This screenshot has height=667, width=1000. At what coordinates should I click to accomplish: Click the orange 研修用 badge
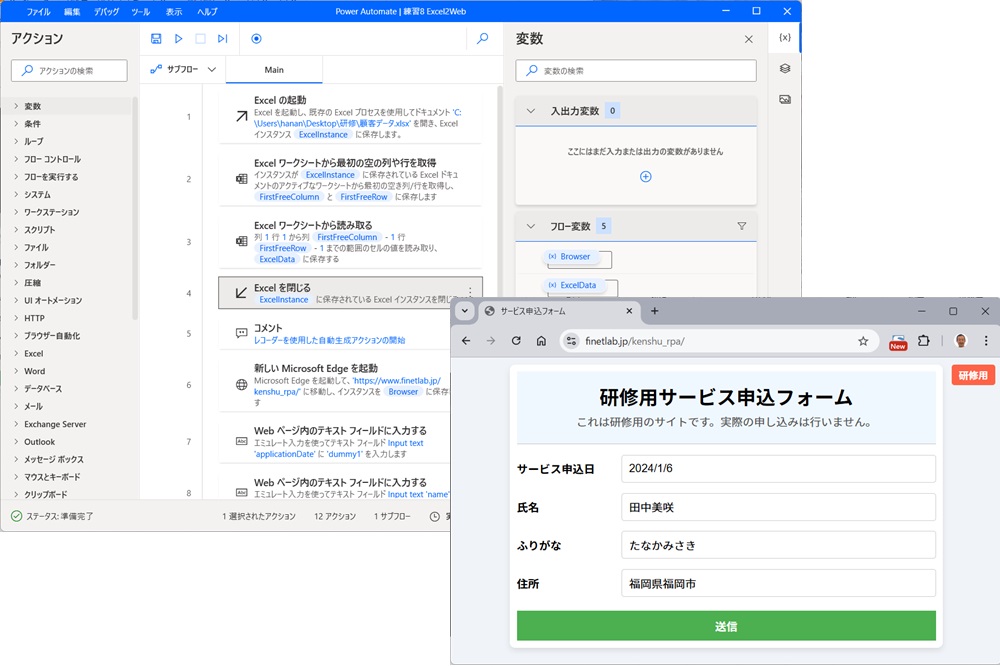click(x=973, y=376)
